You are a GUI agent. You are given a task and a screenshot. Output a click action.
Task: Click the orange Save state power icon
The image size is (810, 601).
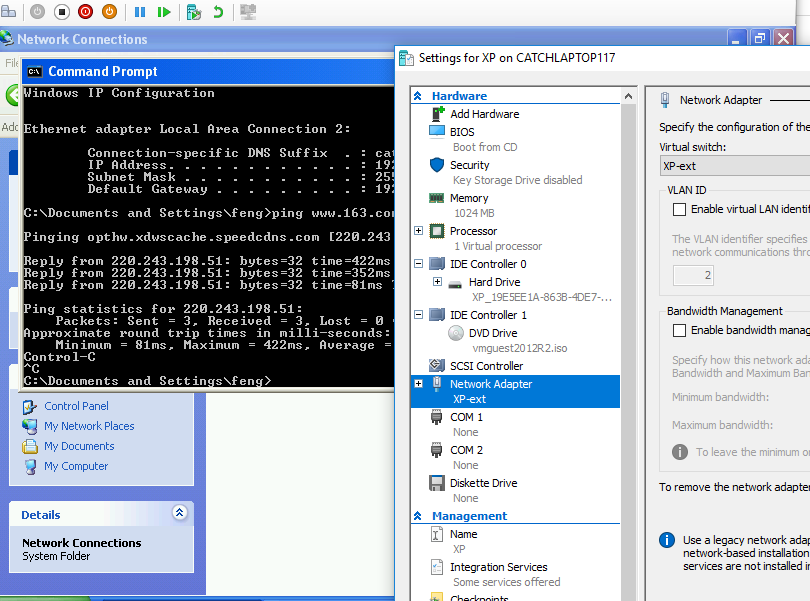109,12
